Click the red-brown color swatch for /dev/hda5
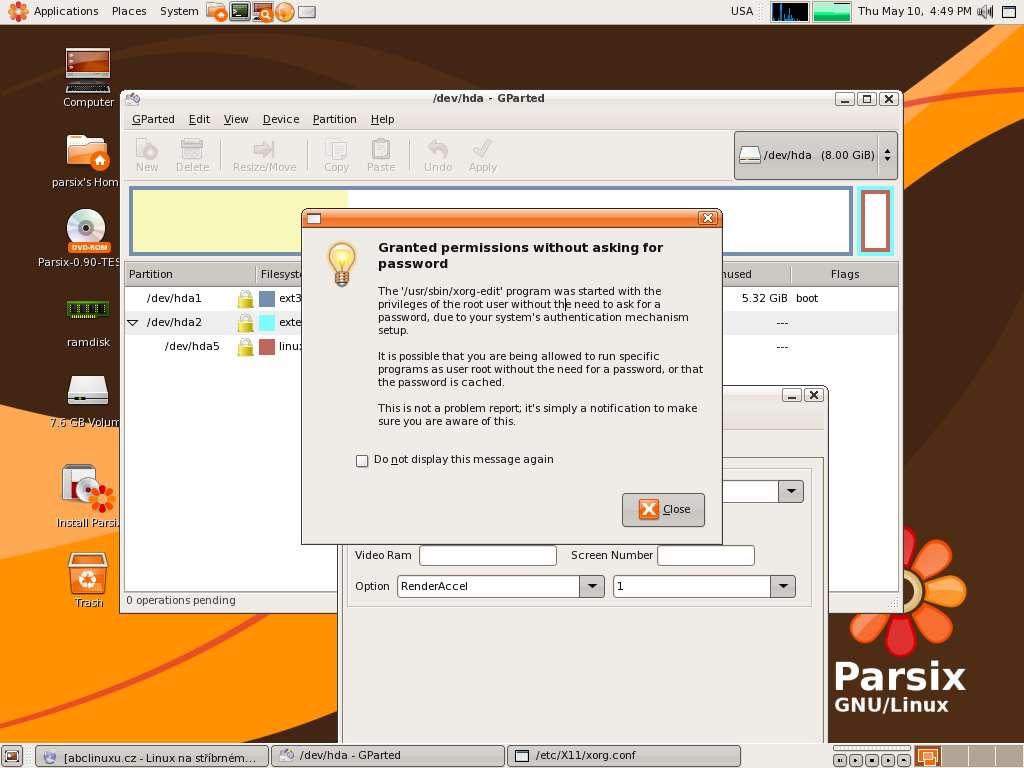Image resolution: width=1024 pixels, height=768 pixels. 266,347
